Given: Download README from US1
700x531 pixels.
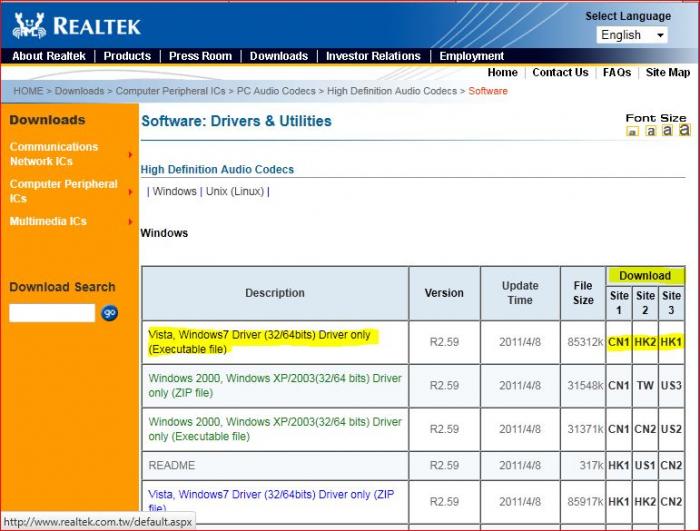Looking at the screenshot, I should (x=645, y=465).
